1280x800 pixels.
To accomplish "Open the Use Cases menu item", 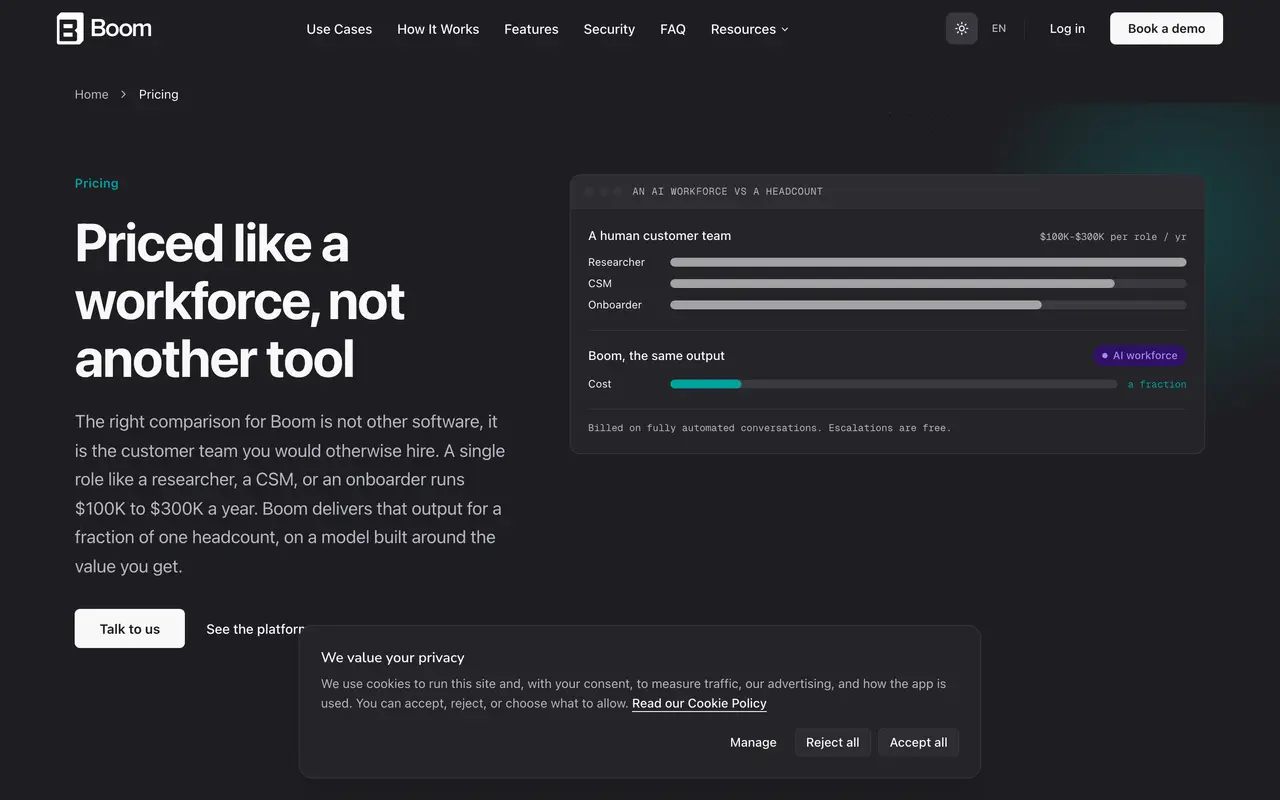I will (x=339, y=29).
